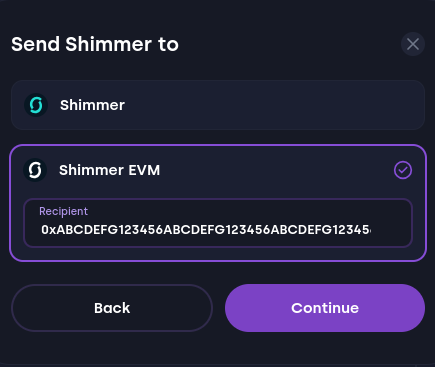Close the Send Shimmer dialog

click(x=413, y=44)
